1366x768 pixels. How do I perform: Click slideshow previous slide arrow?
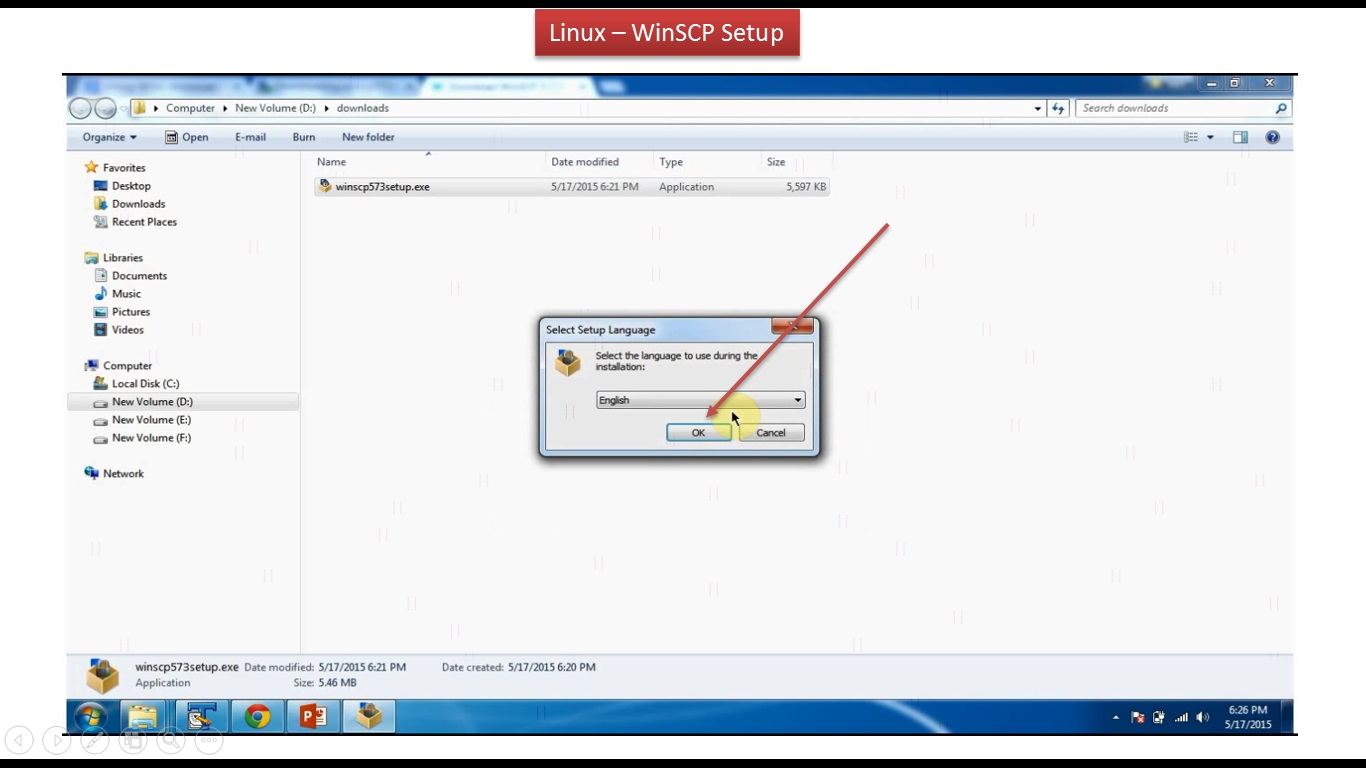click(19, 740)
